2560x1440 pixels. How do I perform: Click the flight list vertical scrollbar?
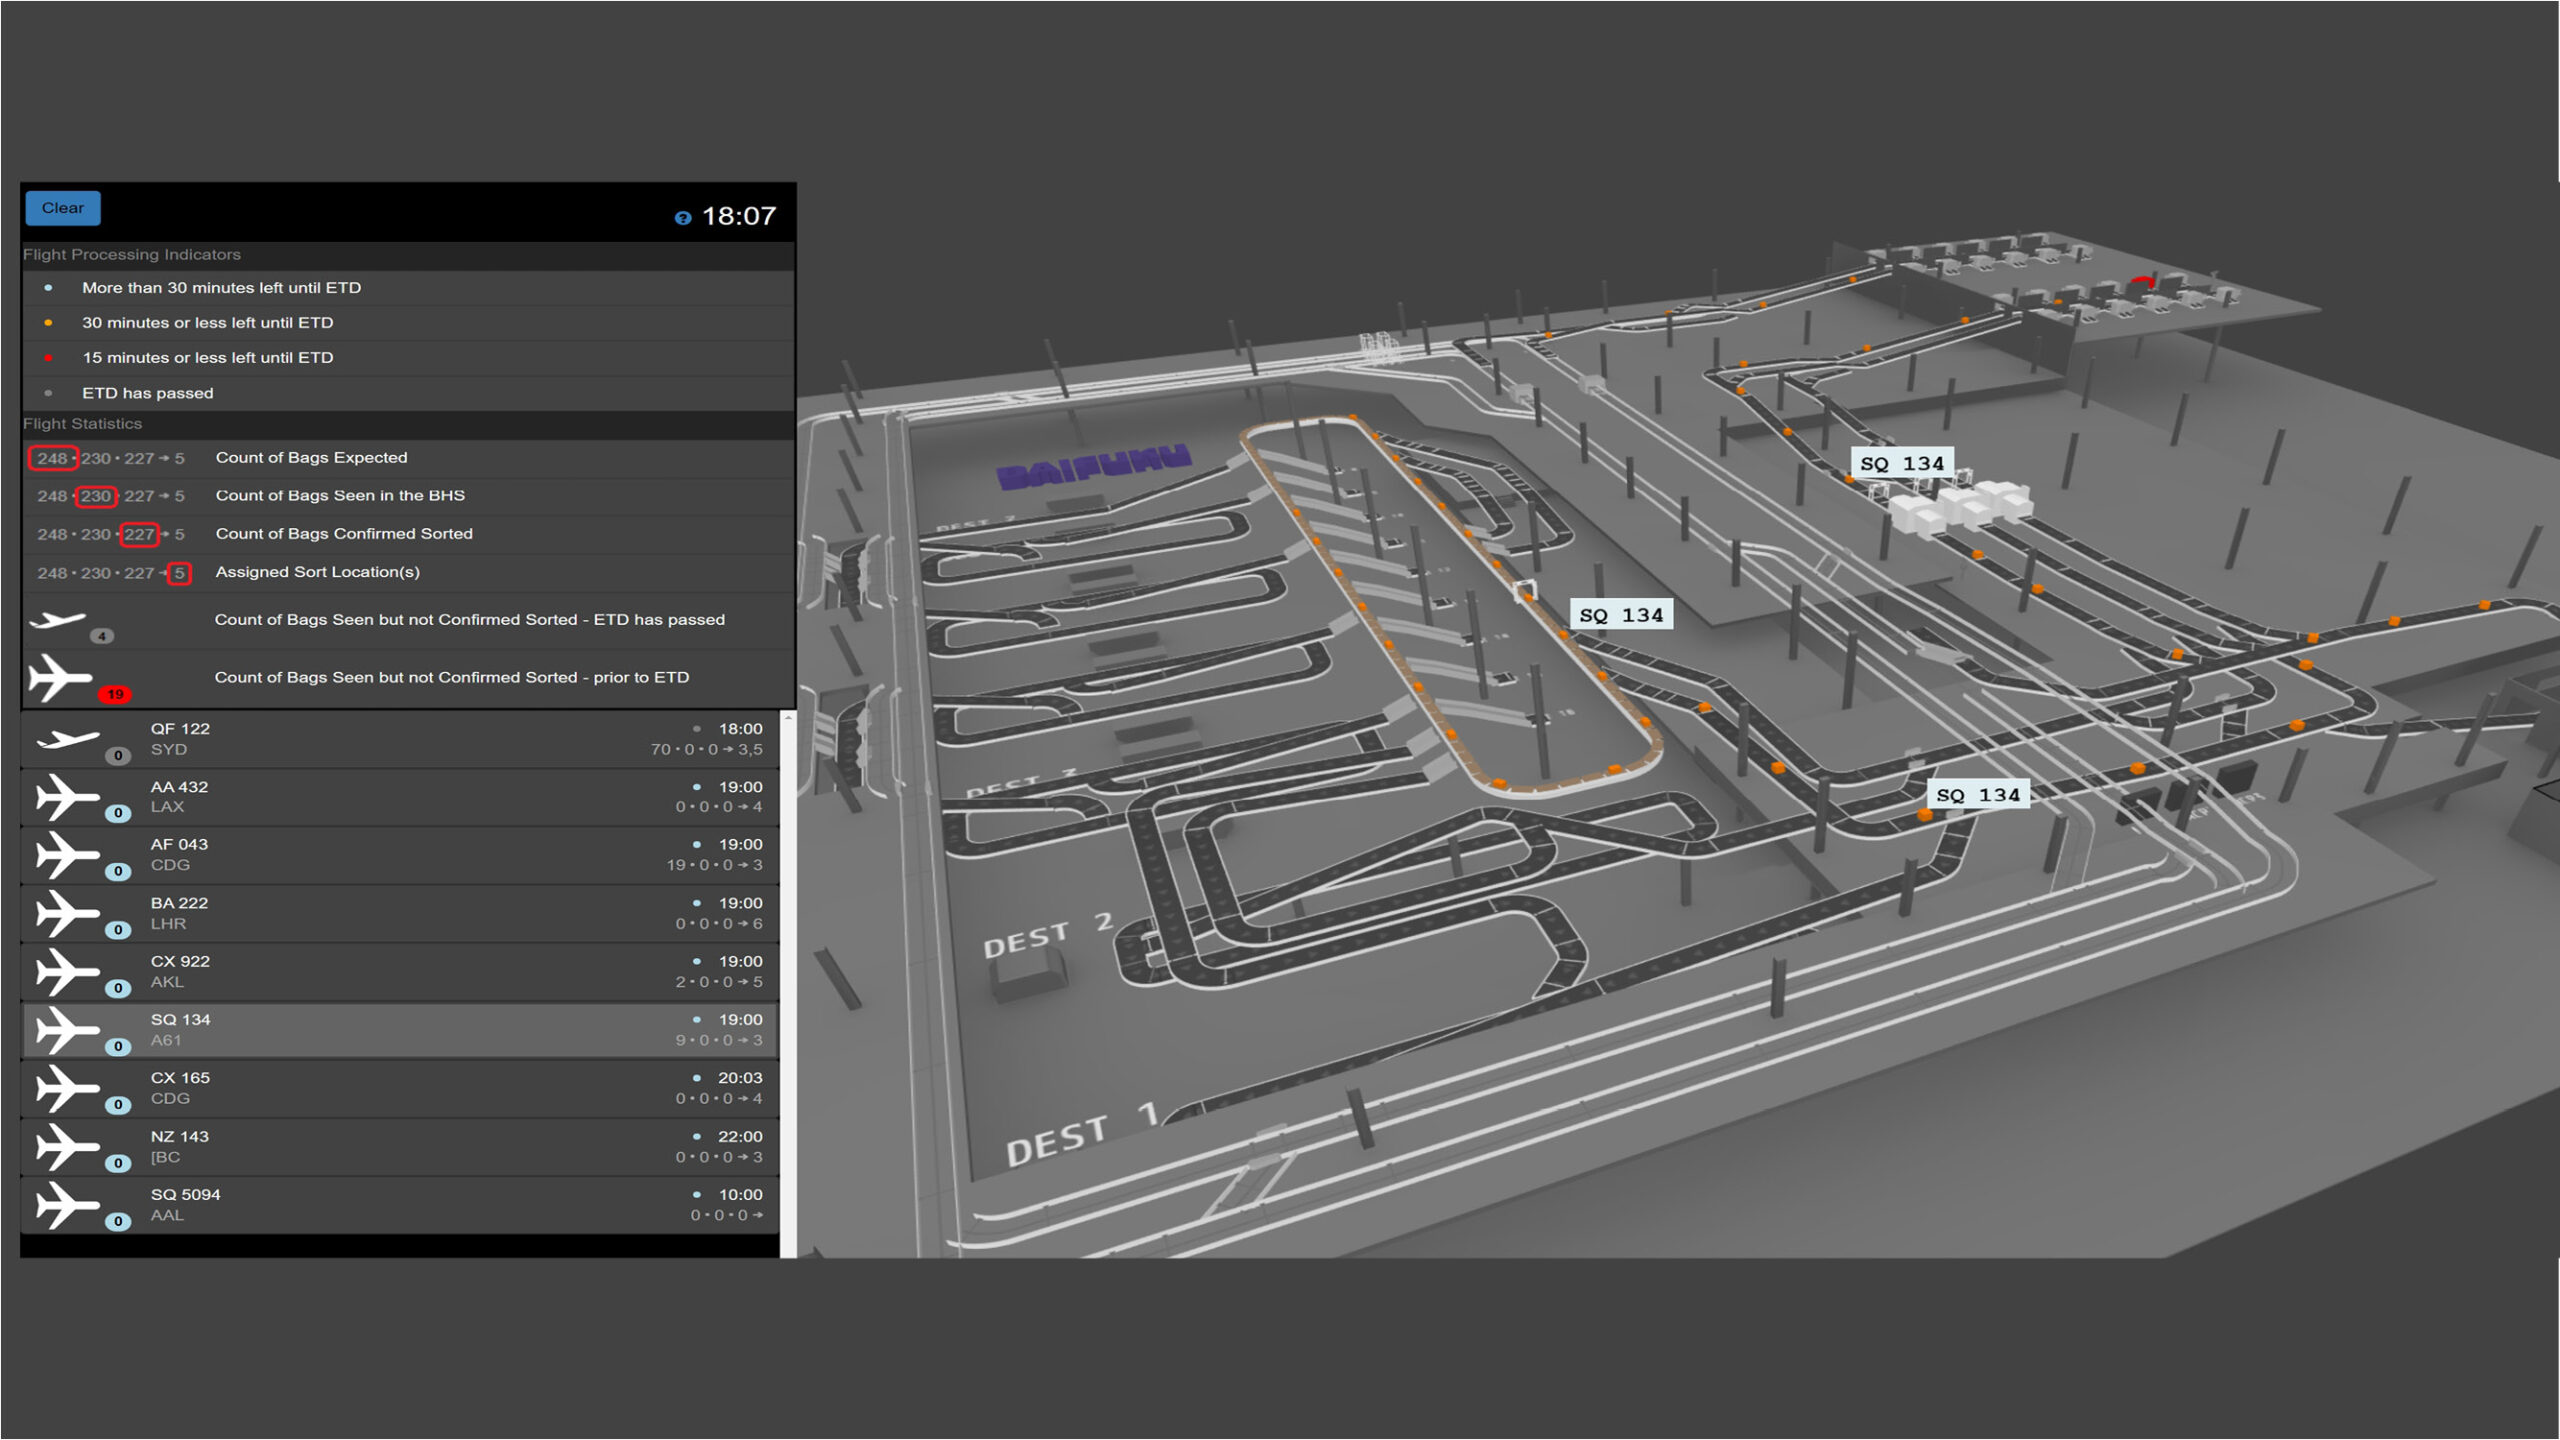(x=788, y=984)
